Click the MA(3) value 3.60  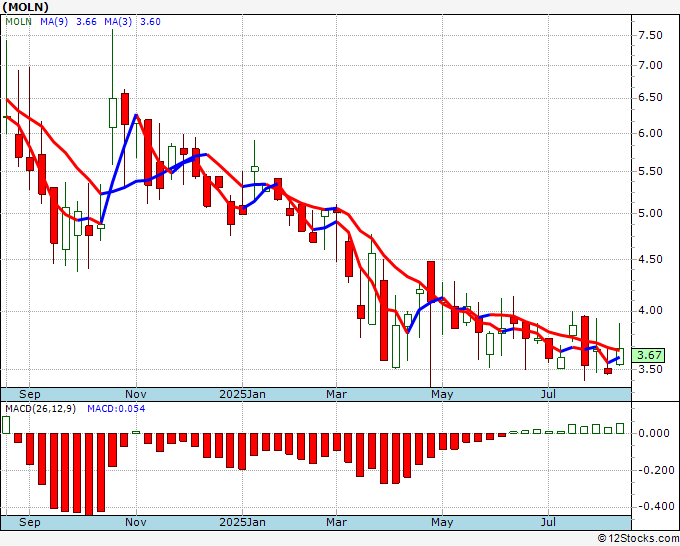point(150,22)
